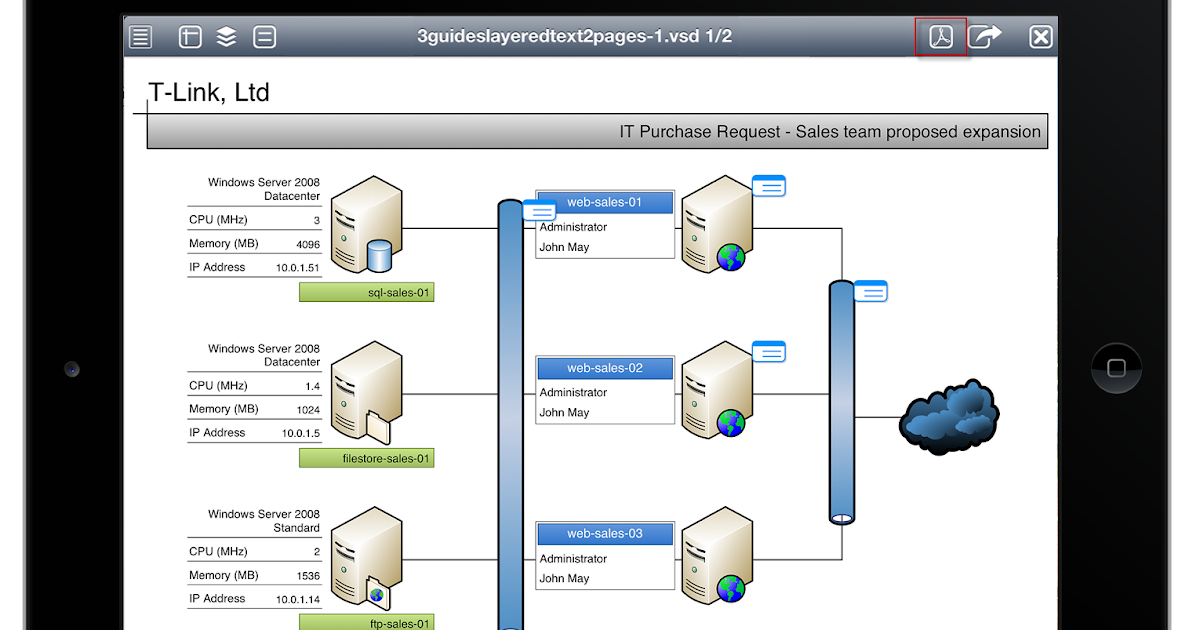This screenshot has width=1200, height=630.
Task: Select the right blue network bus bar
Action: coord(842,402)
